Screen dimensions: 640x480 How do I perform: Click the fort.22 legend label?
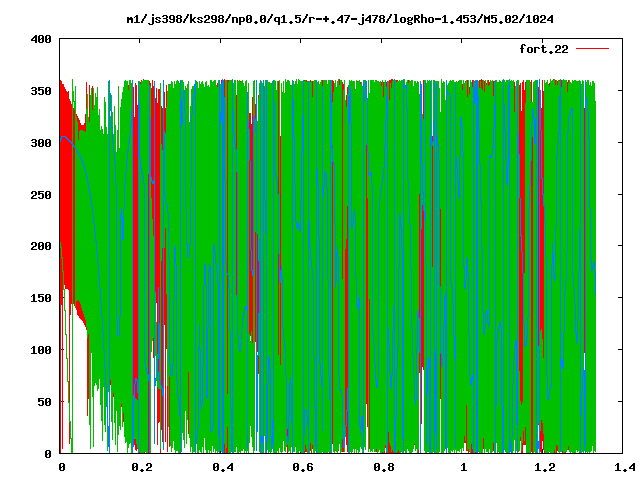(x=544, y=49)
